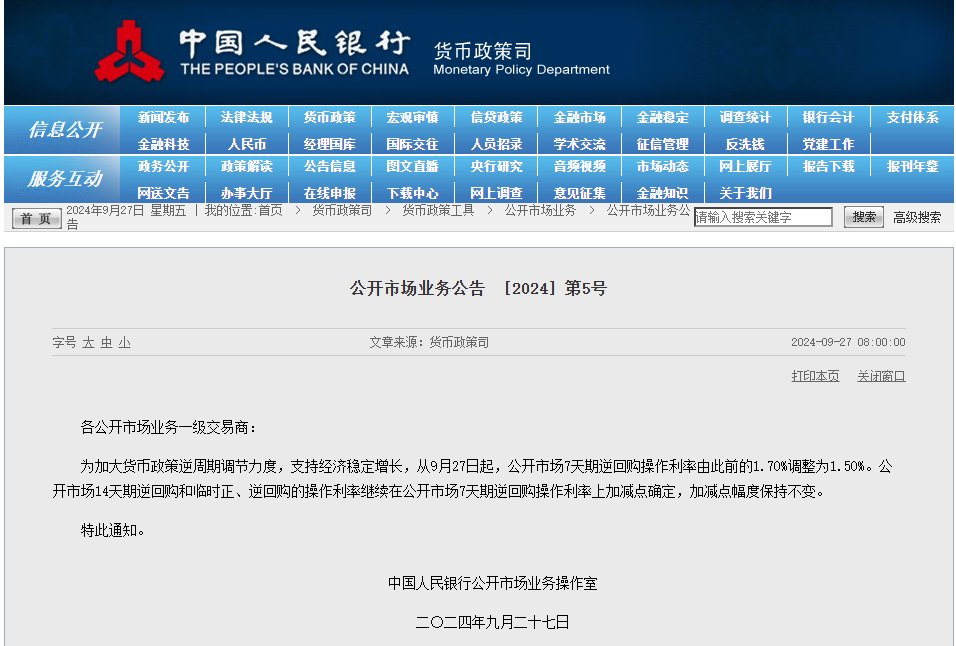Select 图文直播 menu item
This screenshot has height=646, width=956.
[x=412, y=166]
